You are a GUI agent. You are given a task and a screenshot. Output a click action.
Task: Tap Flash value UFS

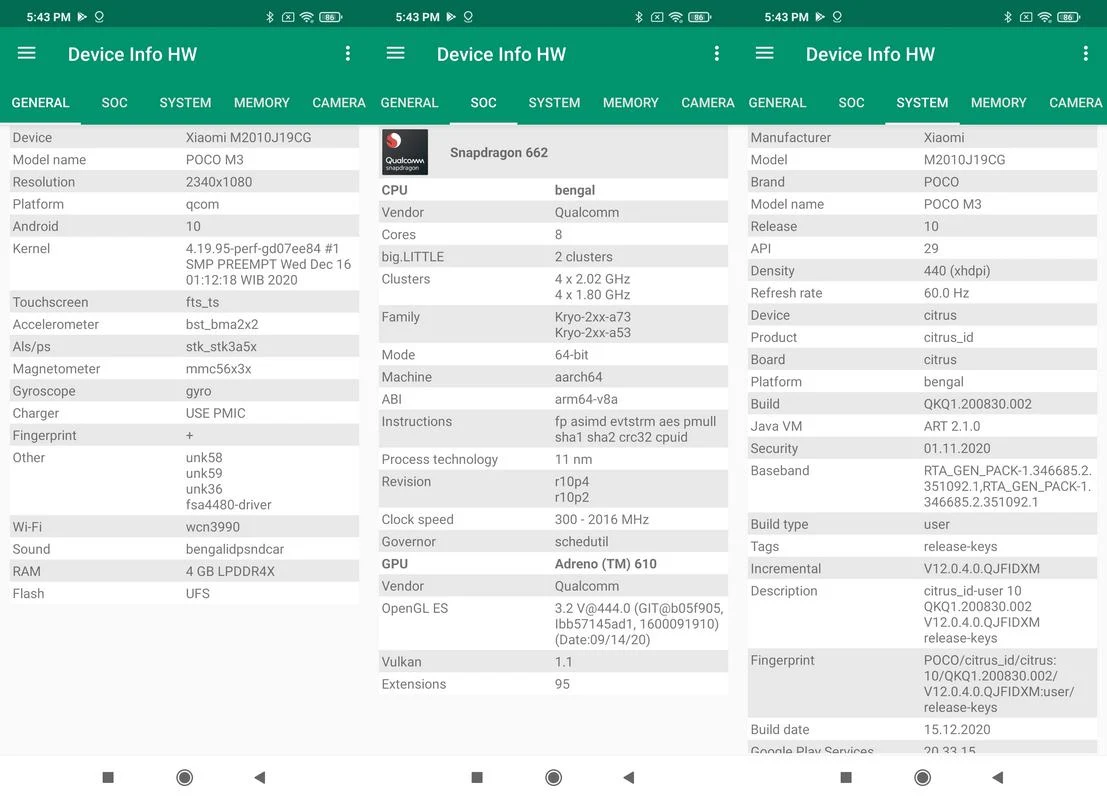(x=198, y=594)
